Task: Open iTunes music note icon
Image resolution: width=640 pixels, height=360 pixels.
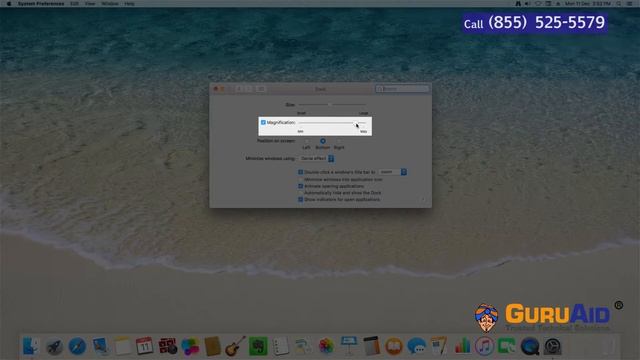Action: pyautogui.click(x=484, y=347)
